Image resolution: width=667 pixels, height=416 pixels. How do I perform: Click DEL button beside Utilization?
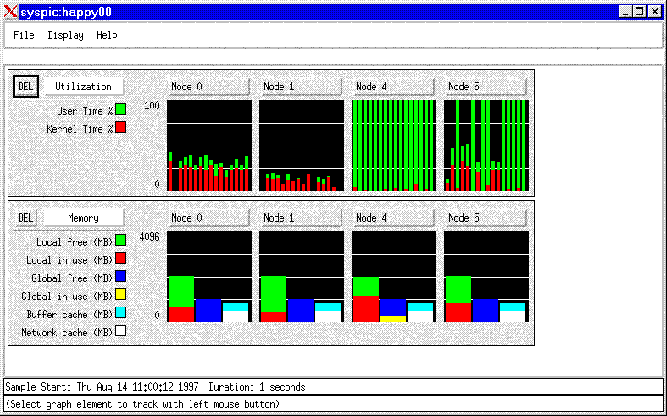(x=26, y=86)
